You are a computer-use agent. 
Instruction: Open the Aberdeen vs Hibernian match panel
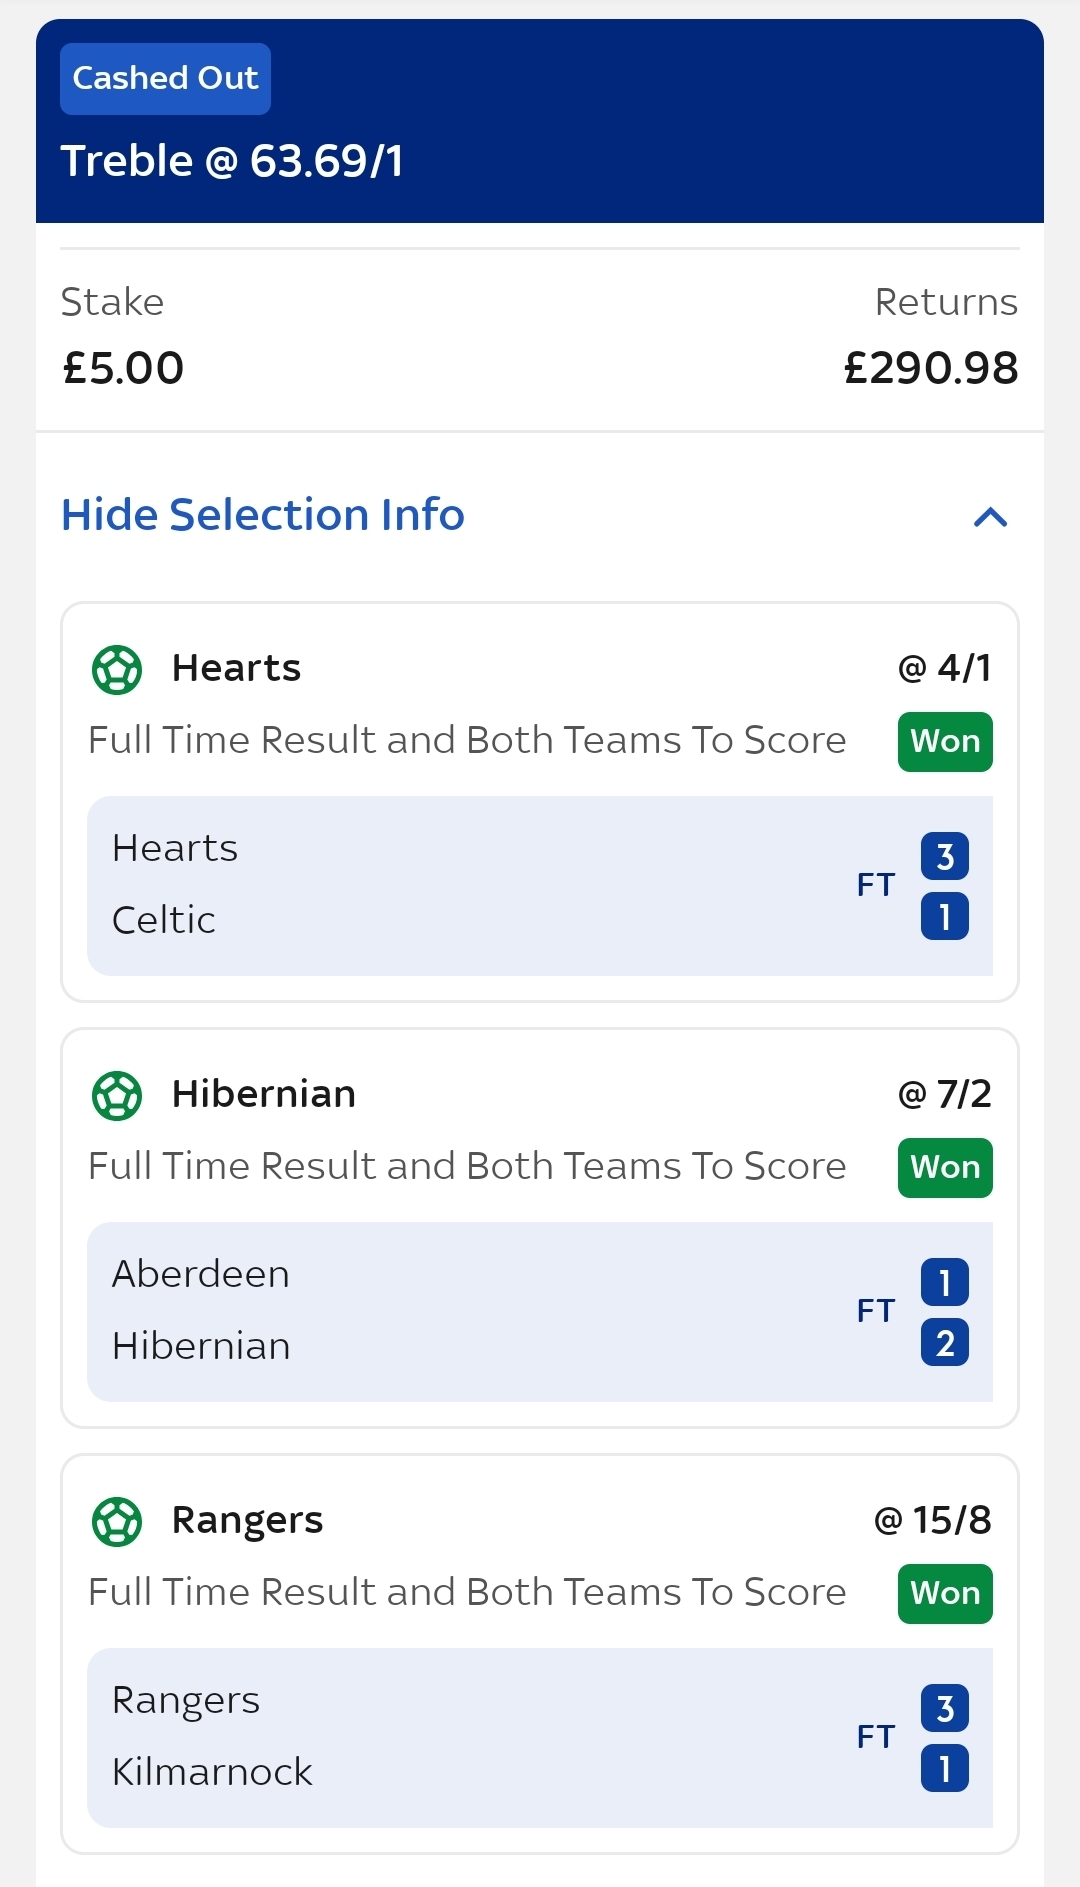(x=540, y=1312)
